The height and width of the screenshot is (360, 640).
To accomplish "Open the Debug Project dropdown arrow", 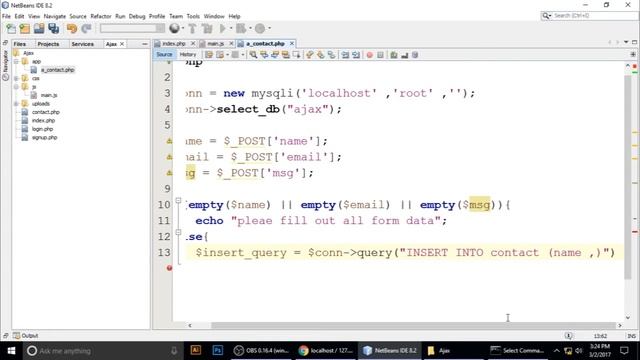I will pyautogui.click(x=250, y=29).
